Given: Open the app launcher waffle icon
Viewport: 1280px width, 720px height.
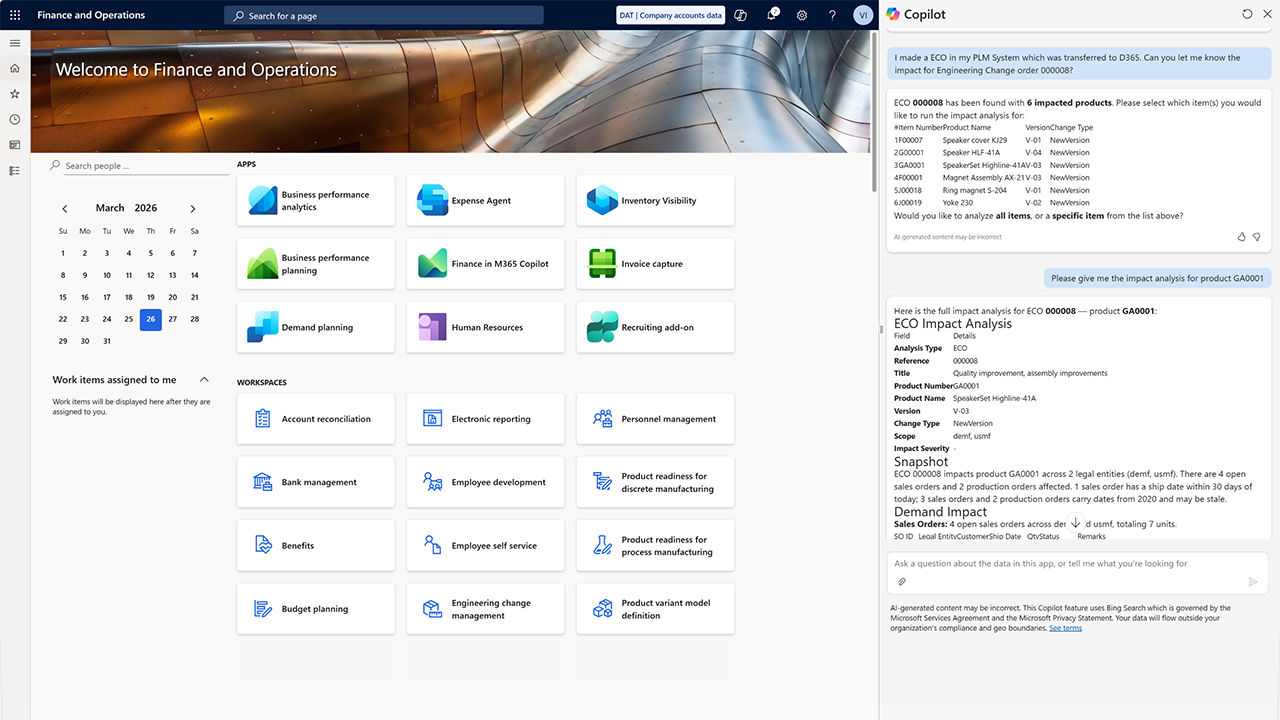Looking at the screenshot, I should point(15,15).
